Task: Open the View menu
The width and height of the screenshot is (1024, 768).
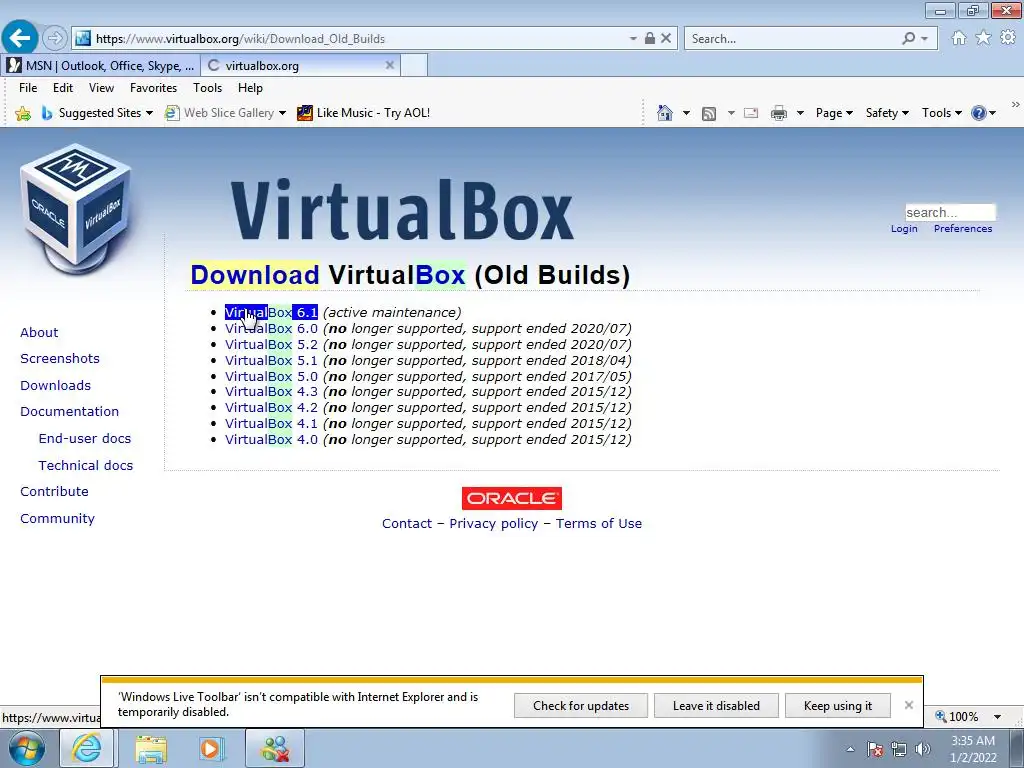Action: [101, 88]
